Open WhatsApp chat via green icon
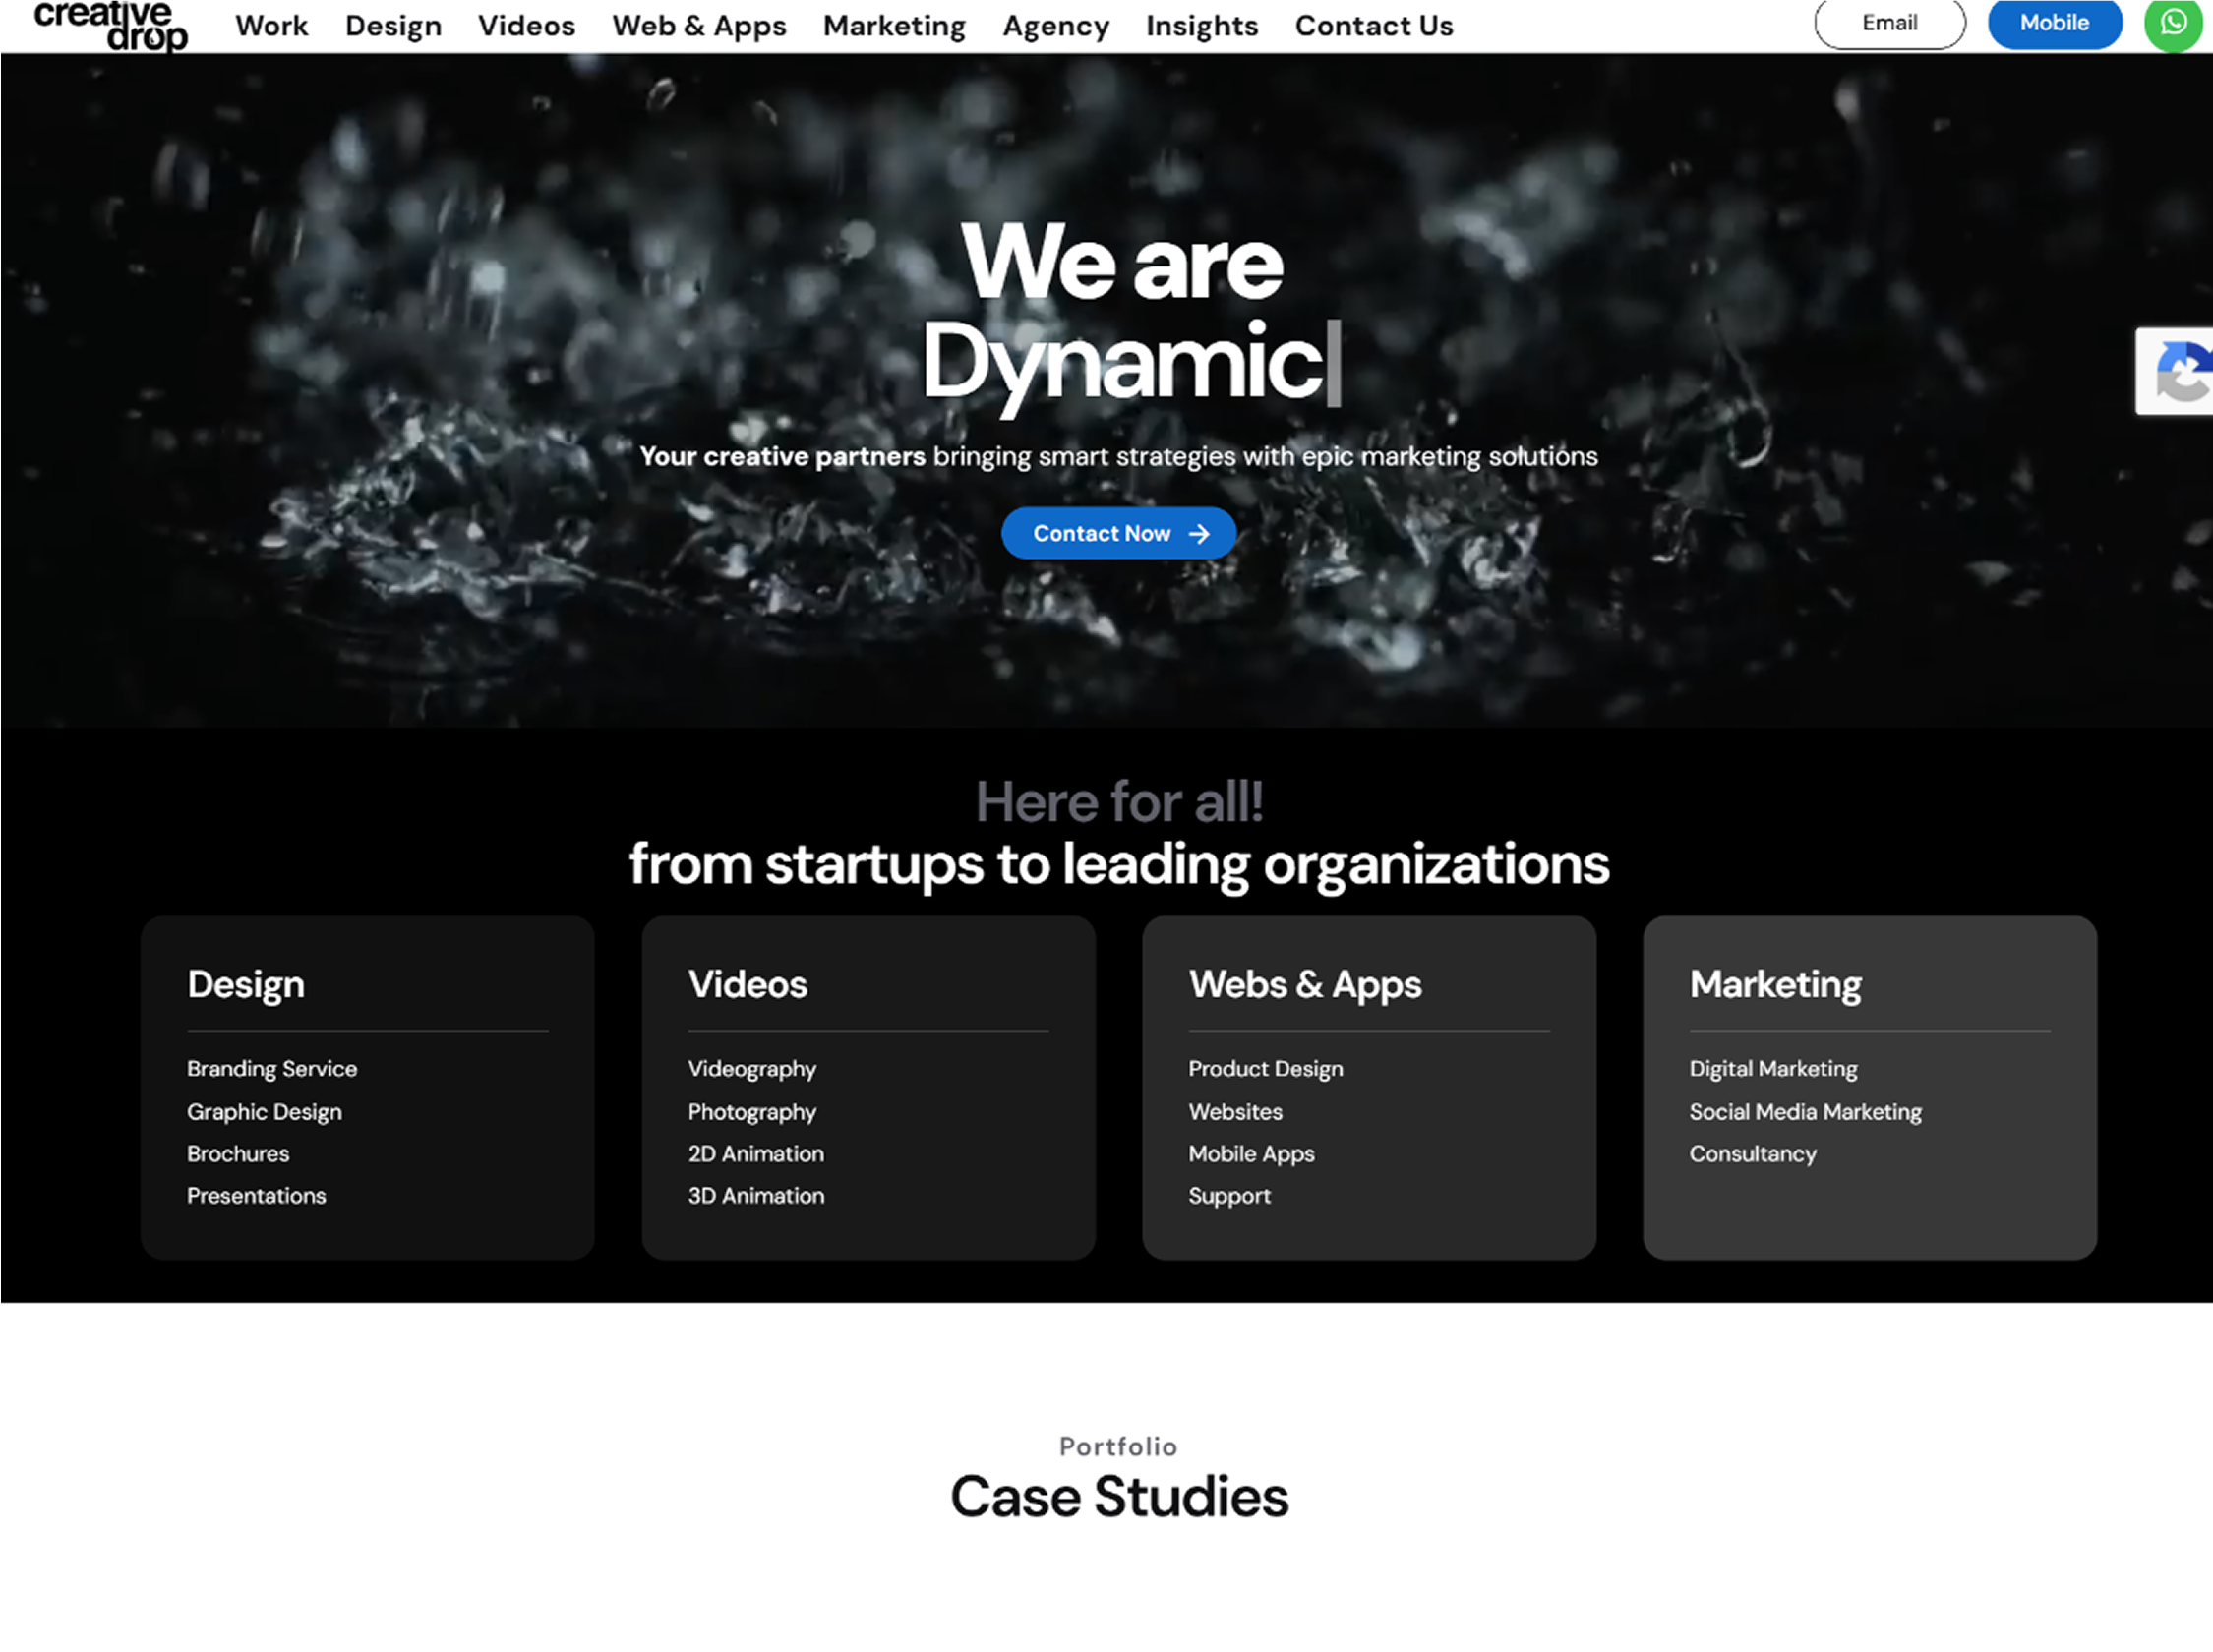The height and width of the screenshot is (1652, 2213). [x=2172, y=23]
